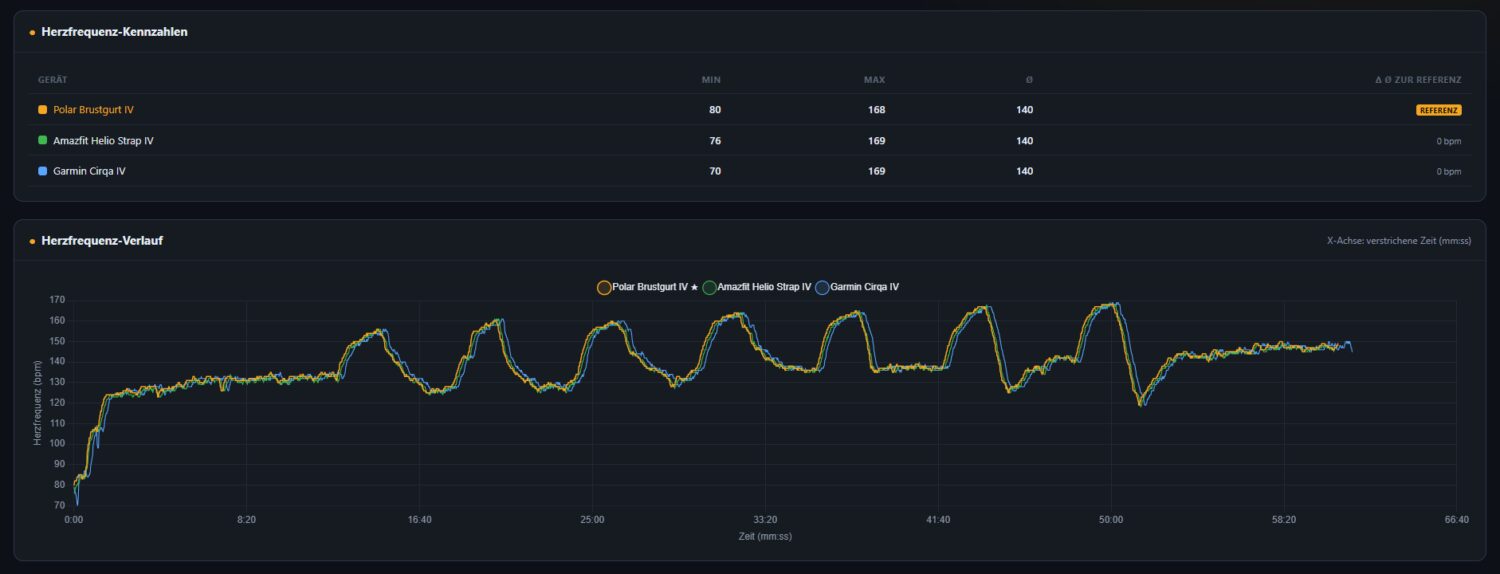Click the 25:00 tick on time axis
The width and height of the screenshot is (1500, 574).
592,520
